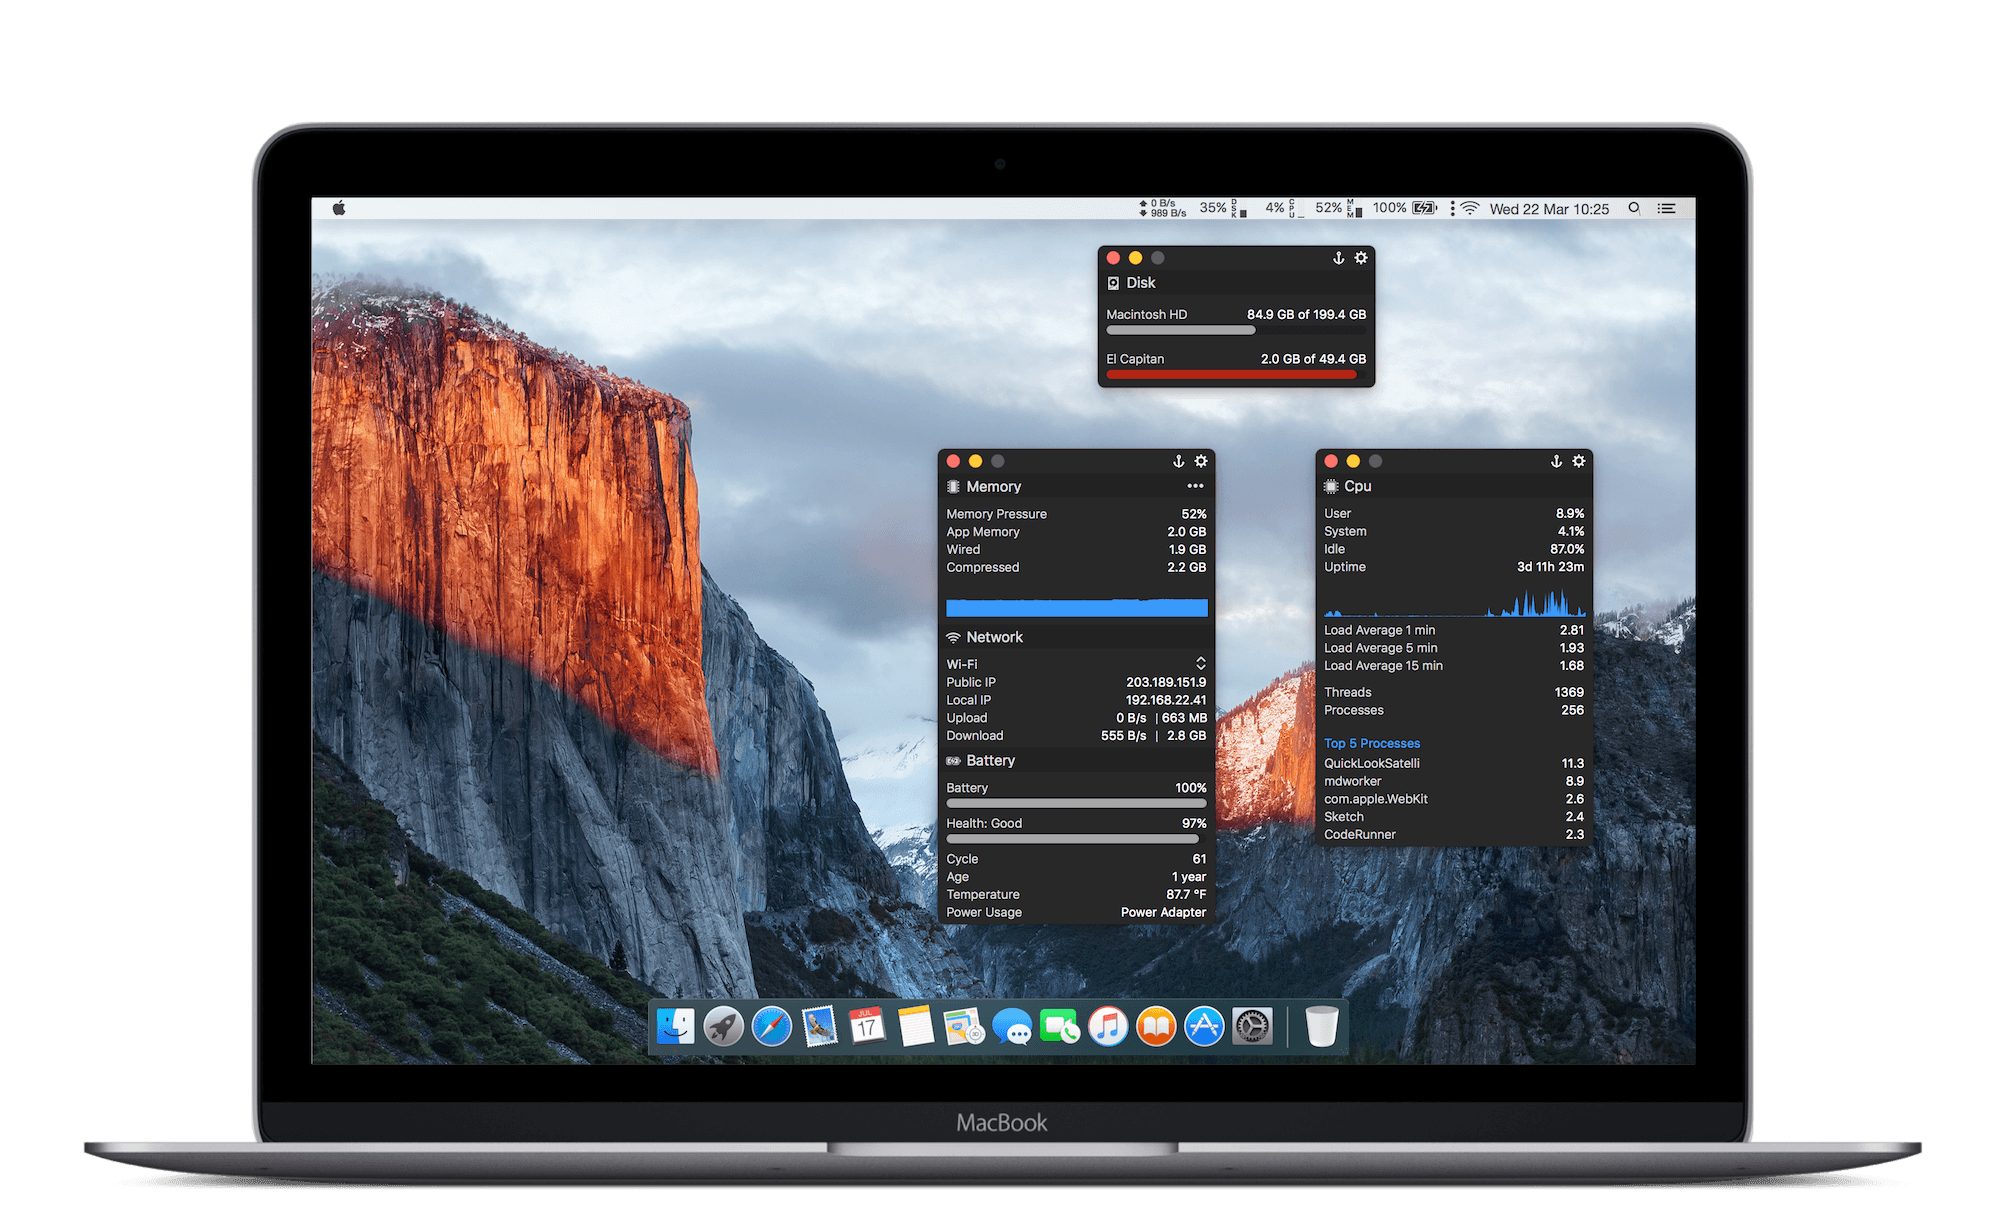Open gear settings in the Cpu window
2000x1222 pixels.
click(x=1578, y=461)
